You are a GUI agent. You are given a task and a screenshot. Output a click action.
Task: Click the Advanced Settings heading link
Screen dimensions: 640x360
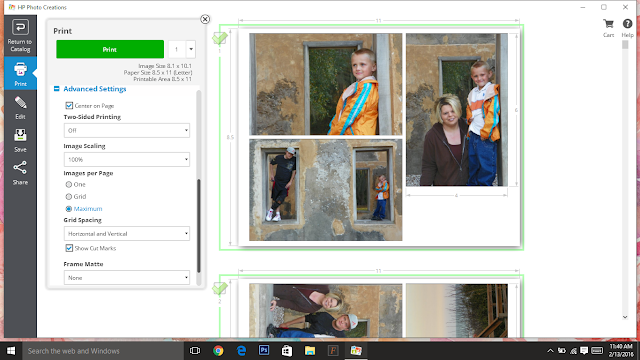tap(95, 89)
